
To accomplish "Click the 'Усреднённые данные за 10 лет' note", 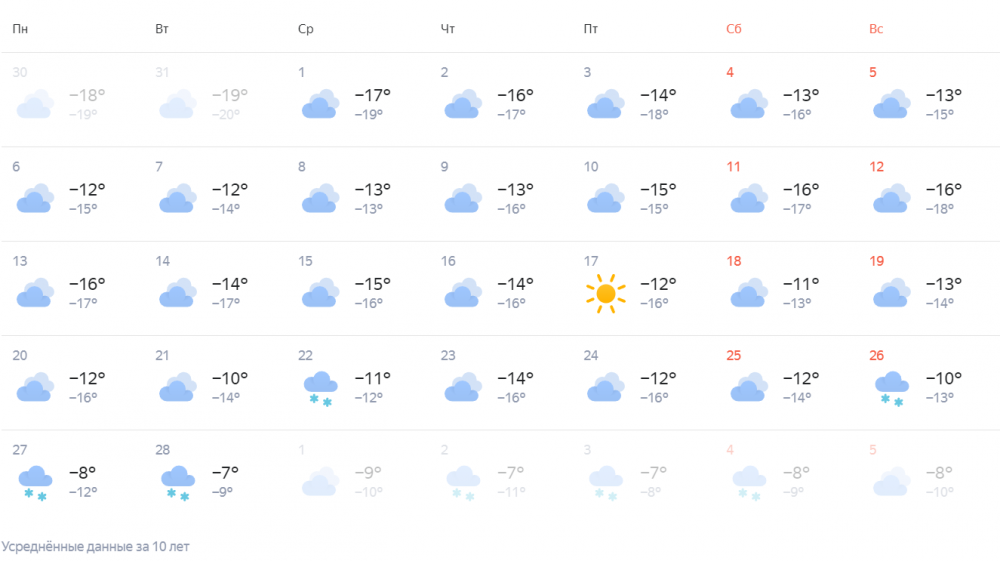I will point(96,547).
